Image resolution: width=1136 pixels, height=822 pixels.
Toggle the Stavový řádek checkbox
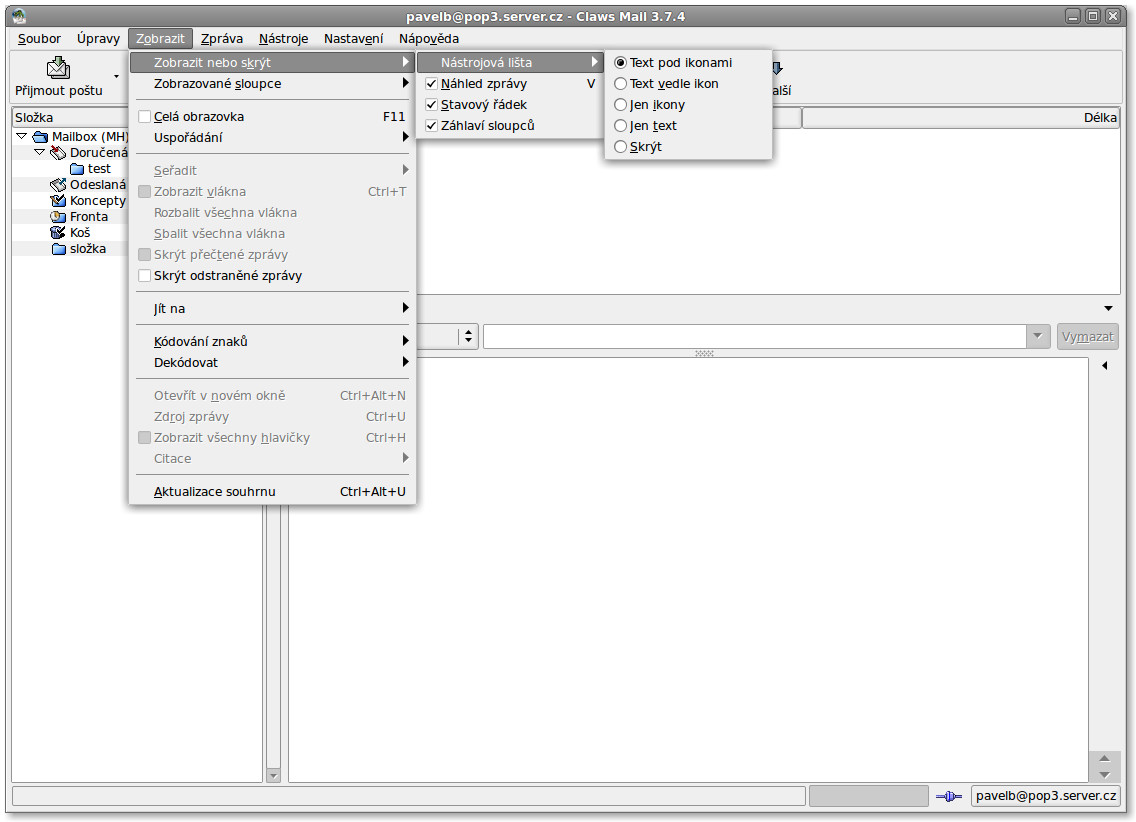coord(432,105)
